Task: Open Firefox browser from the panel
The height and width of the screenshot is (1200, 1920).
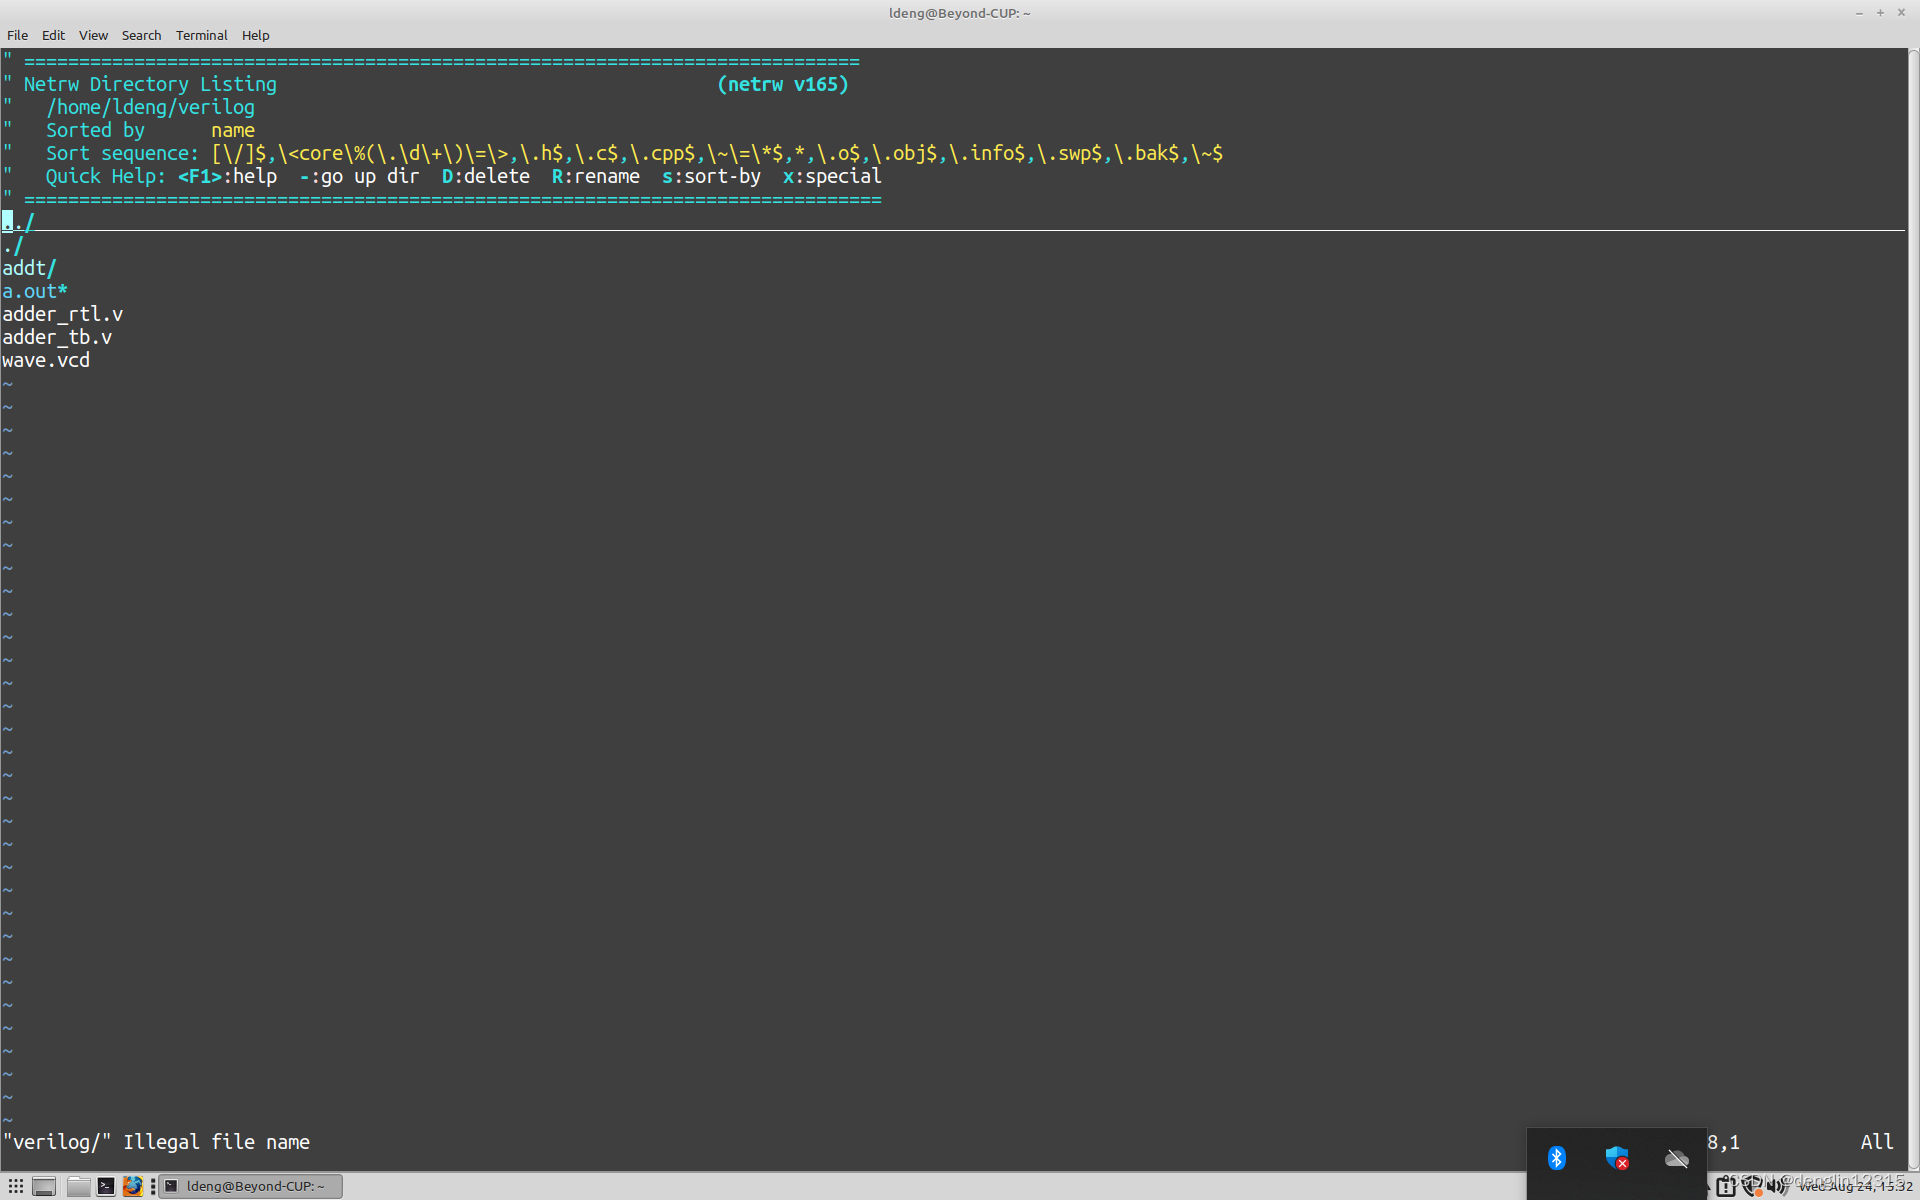Action: pyautogui.click(x=133, y=1186)
